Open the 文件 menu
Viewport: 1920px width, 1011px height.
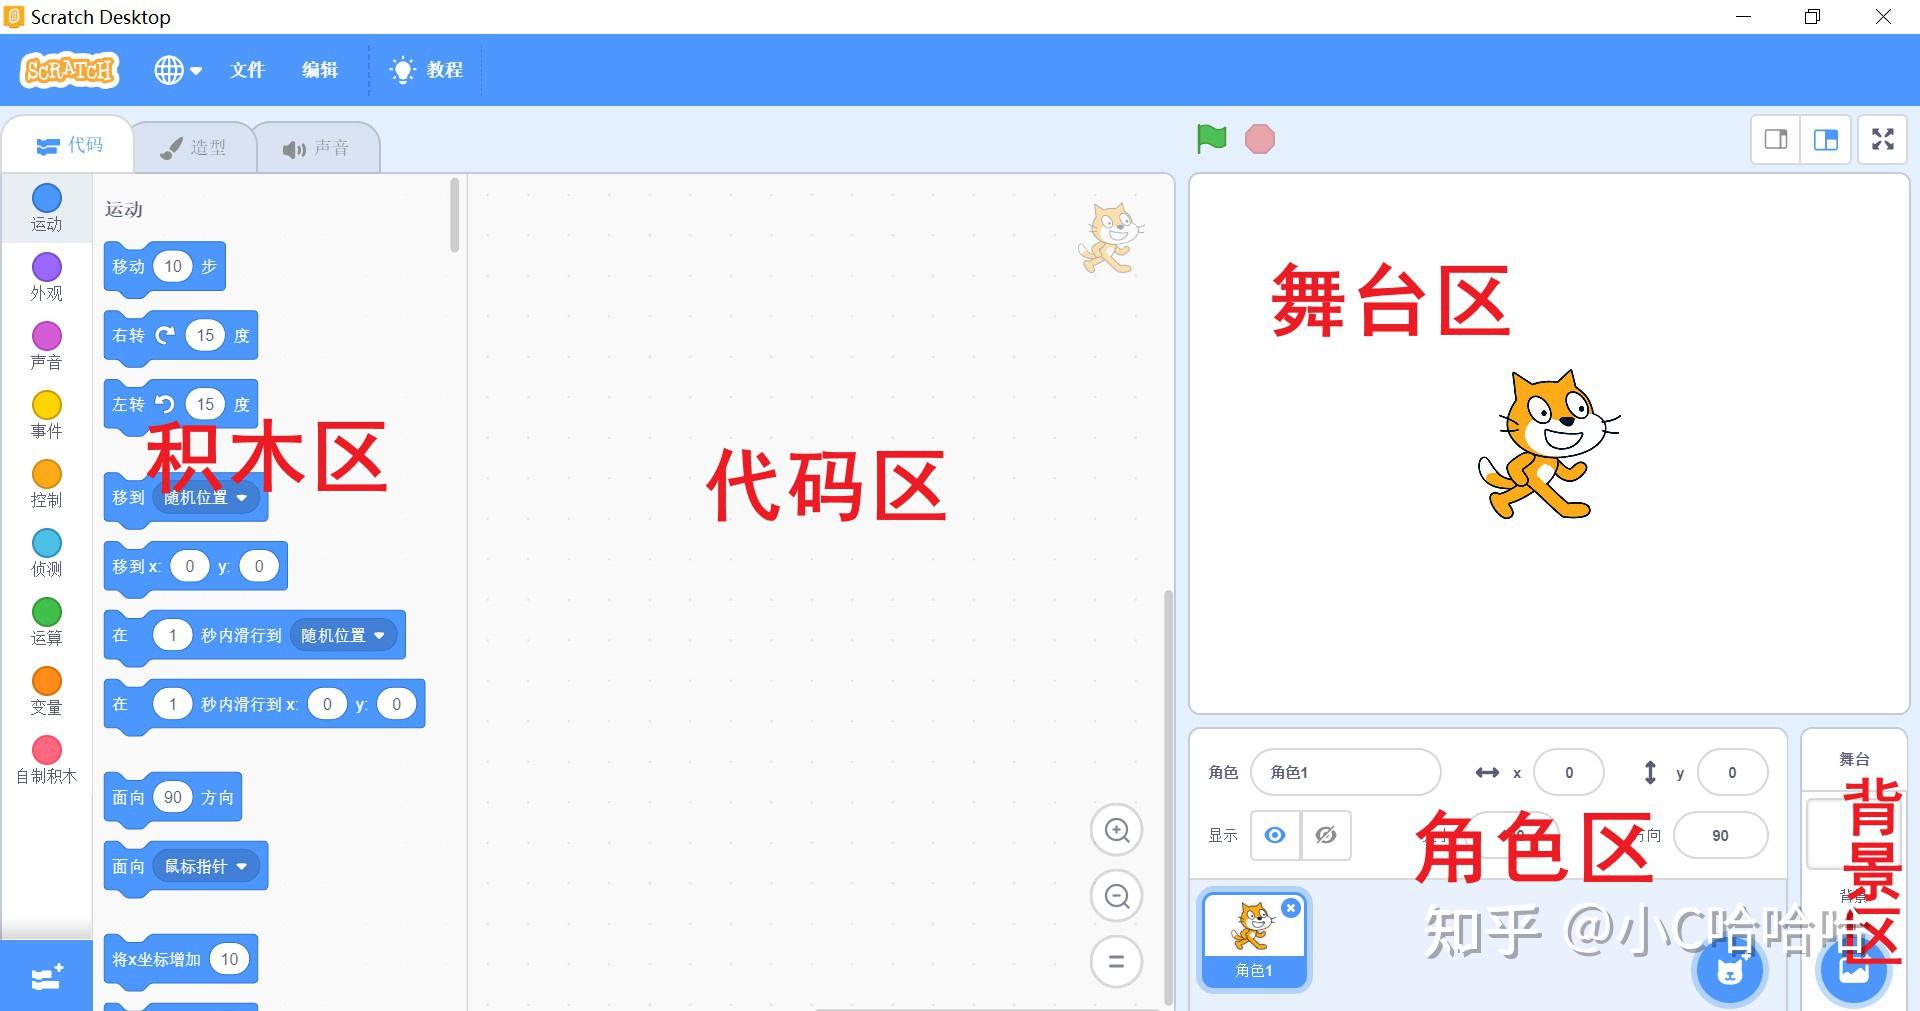247,70
